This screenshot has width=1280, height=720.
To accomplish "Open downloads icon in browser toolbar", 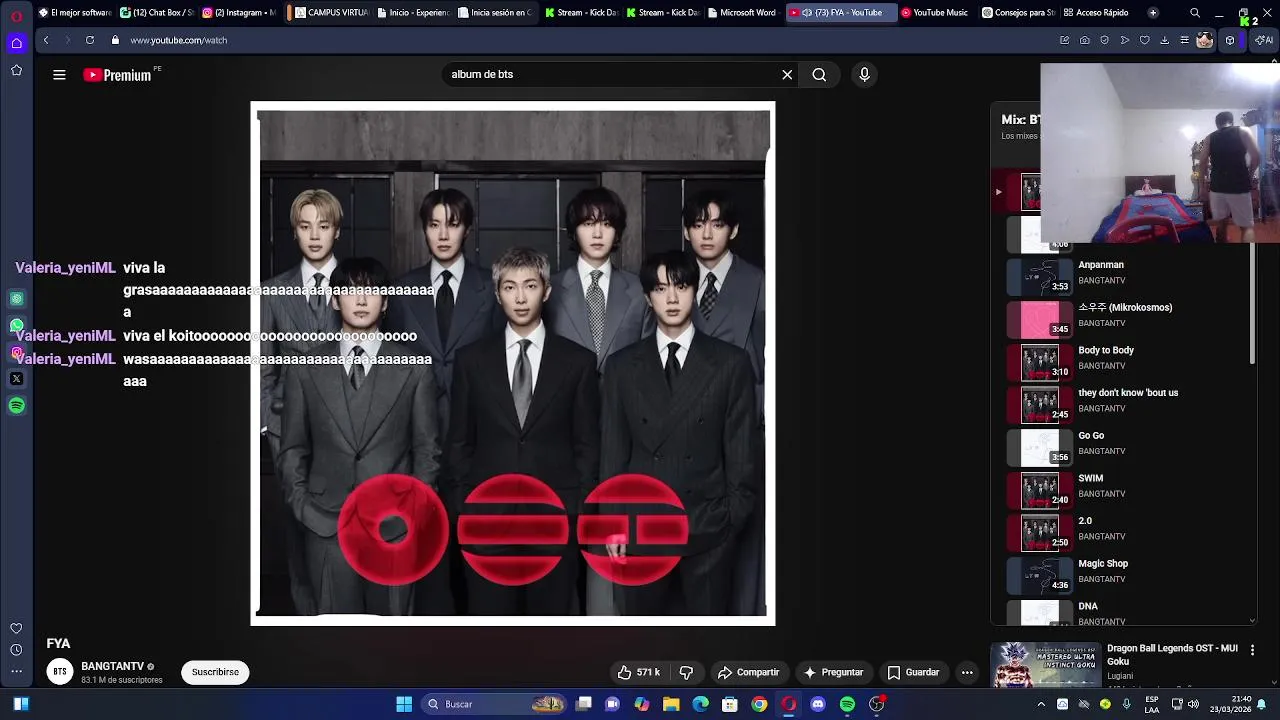I will (1165, 40).
